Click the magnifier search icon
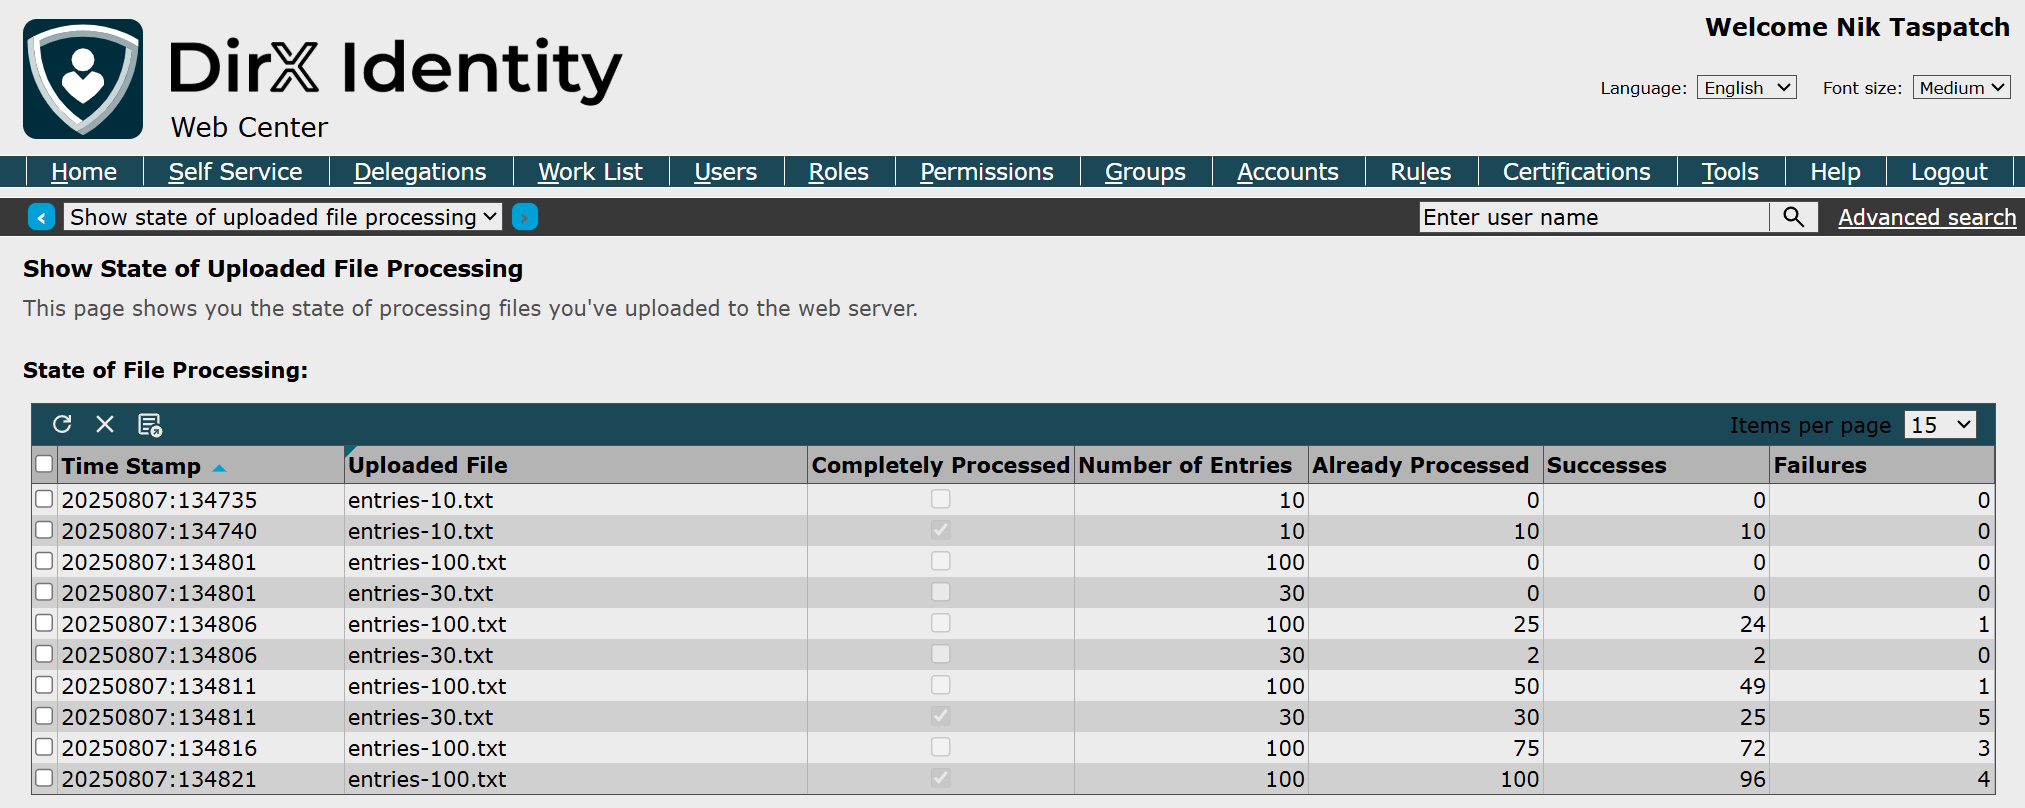The height and width of the screenshot is (808, 2025). tap(1793, 217)
